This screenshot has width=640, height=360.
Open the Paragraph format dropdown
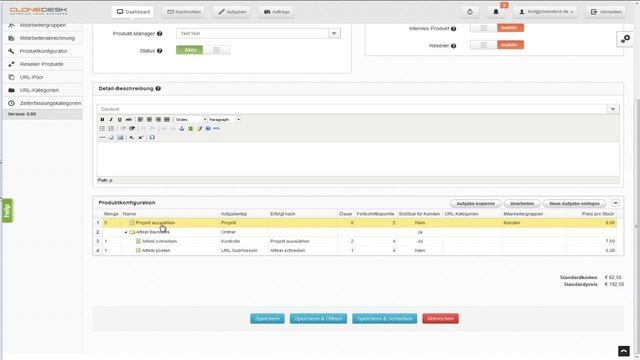pyautogui.click(x=224, y=120)
